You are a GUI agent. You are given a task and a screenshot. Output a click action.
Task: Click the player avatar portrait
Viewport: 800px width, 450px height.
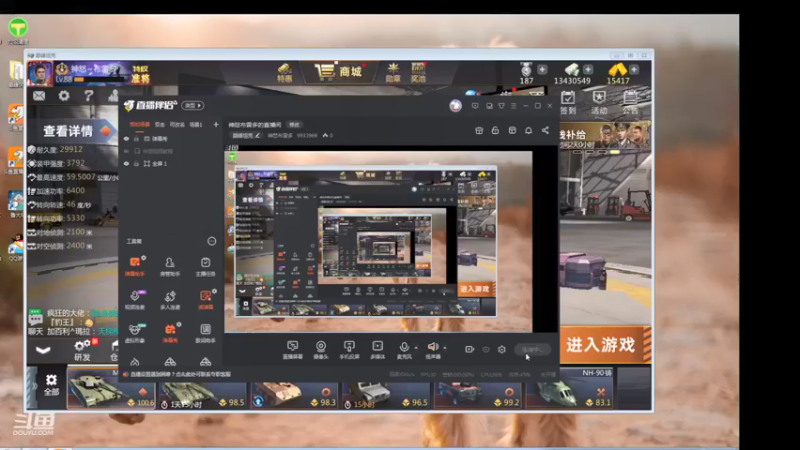40,73
